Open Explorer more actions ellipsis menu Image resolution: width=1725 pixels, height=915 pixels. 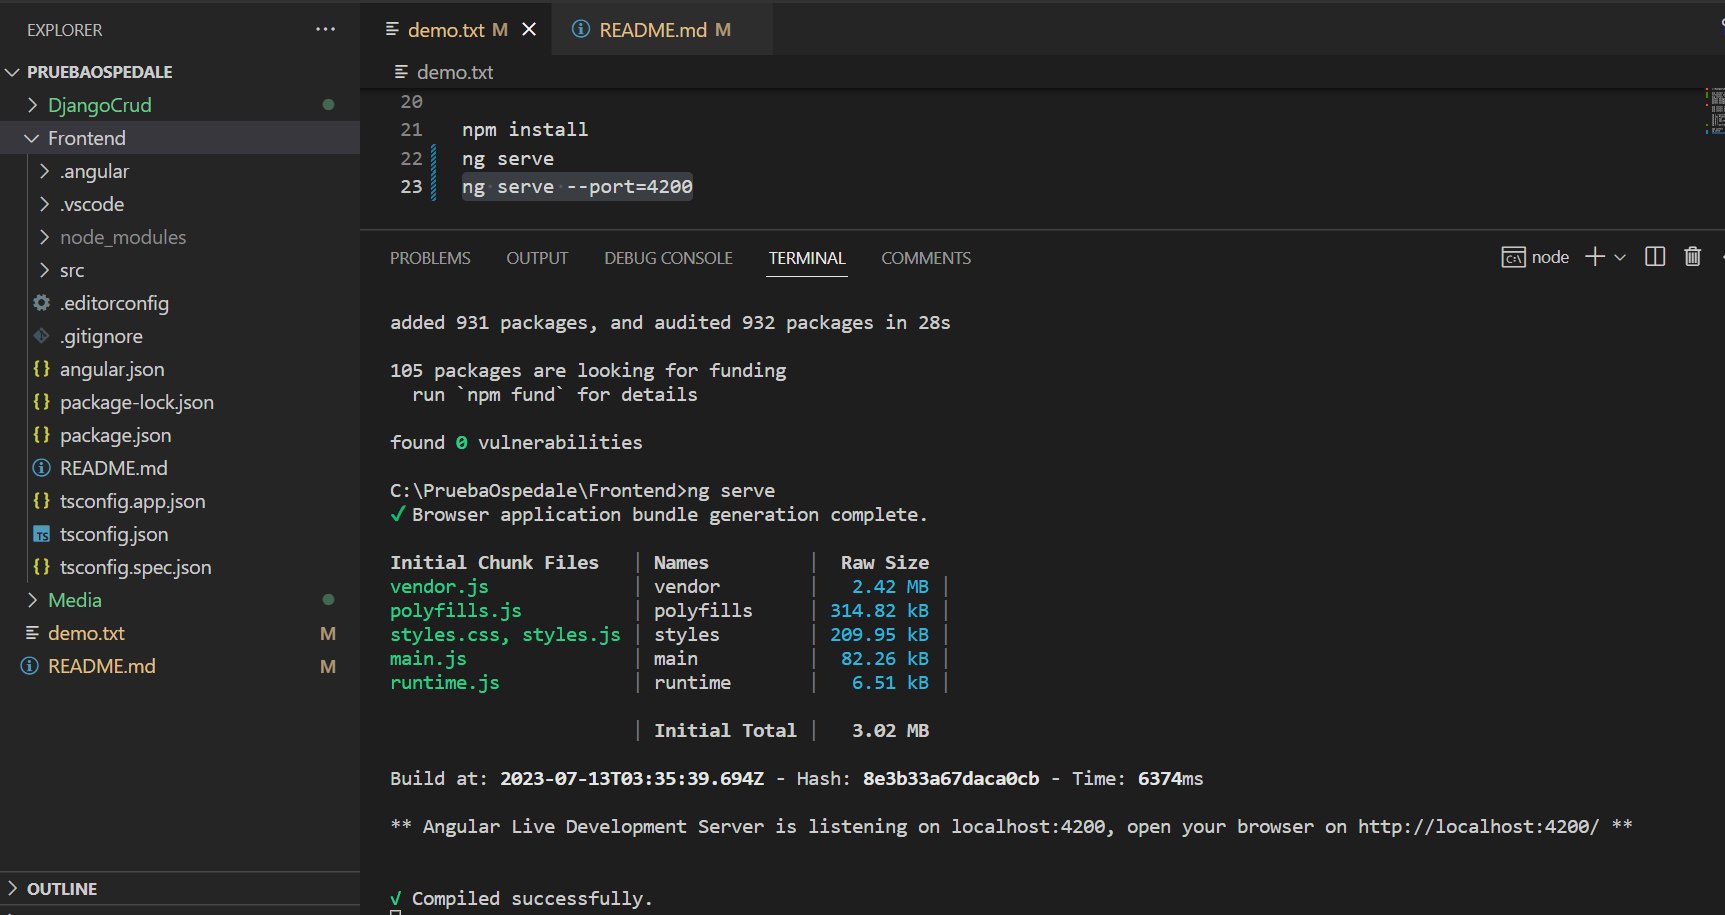[x=325, y=29]
